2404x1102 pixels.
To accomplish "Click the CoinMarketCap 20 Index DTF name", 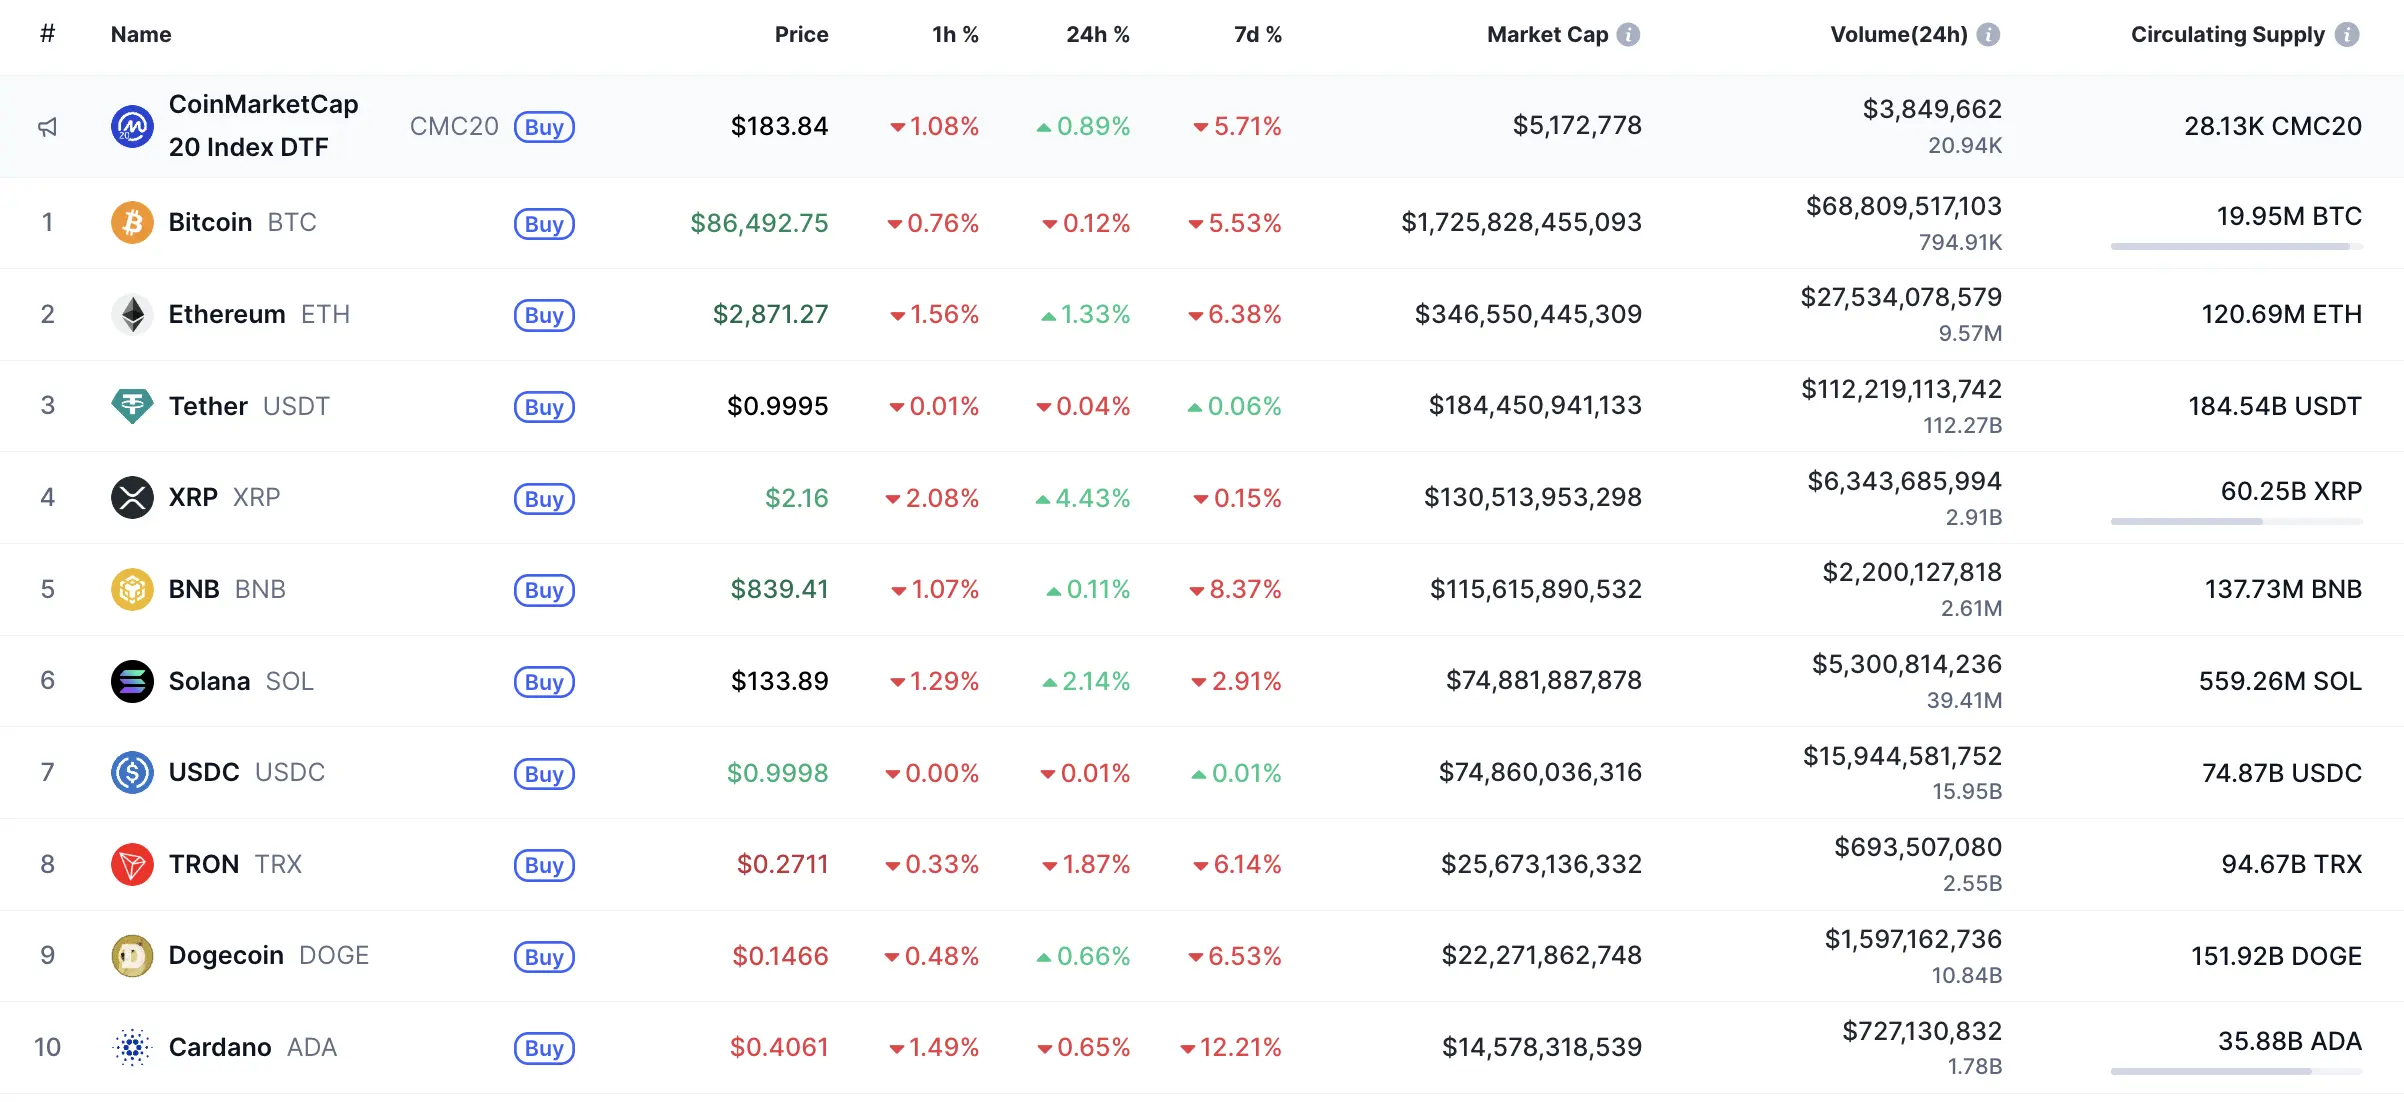I will tap(263, 125).
